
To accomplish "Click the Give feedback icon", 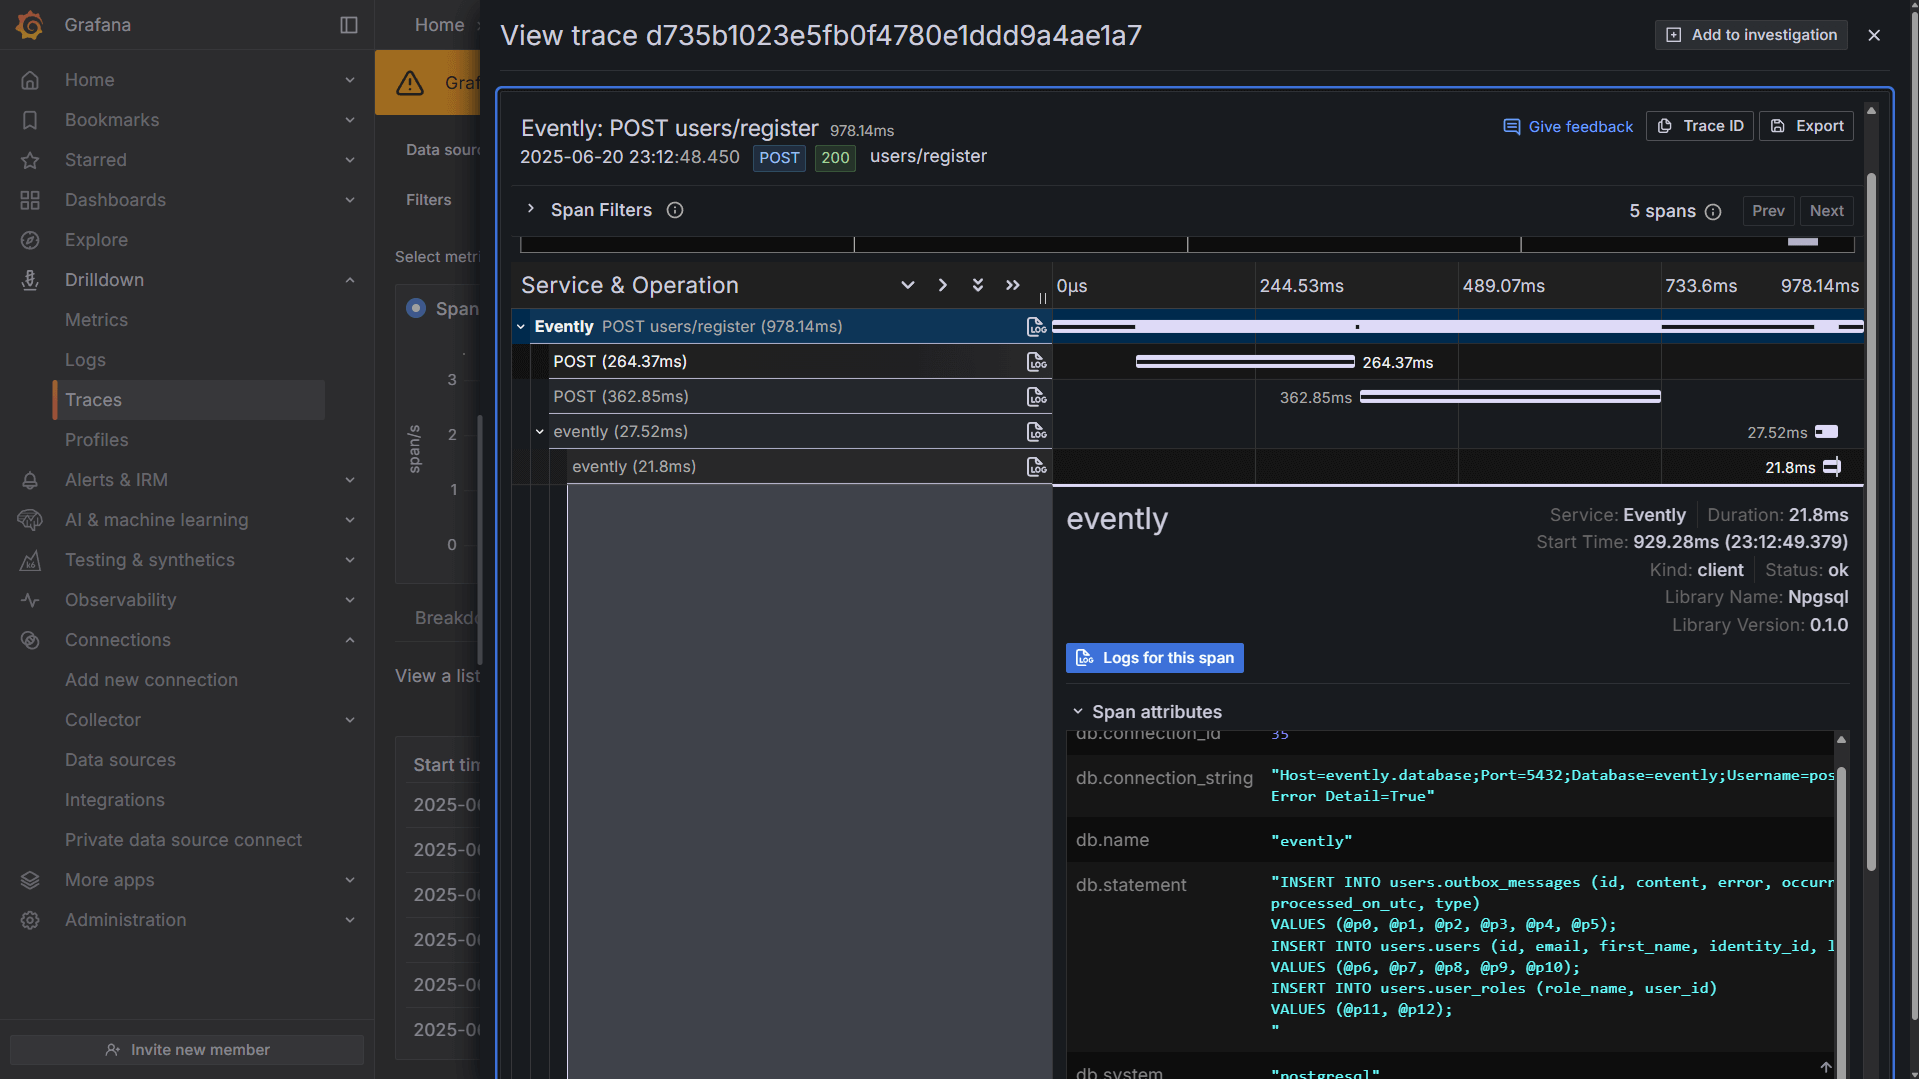I will 1511,126.
